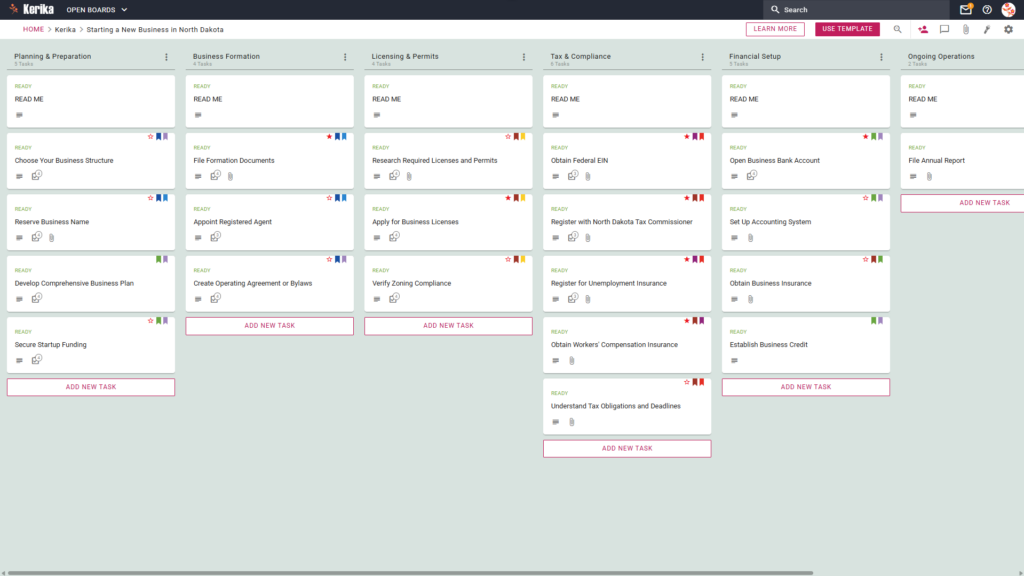Toggle star on File Formation Documents
Image resolution: width=1024 pixels, height=576 pixels.
pos(329,136)
